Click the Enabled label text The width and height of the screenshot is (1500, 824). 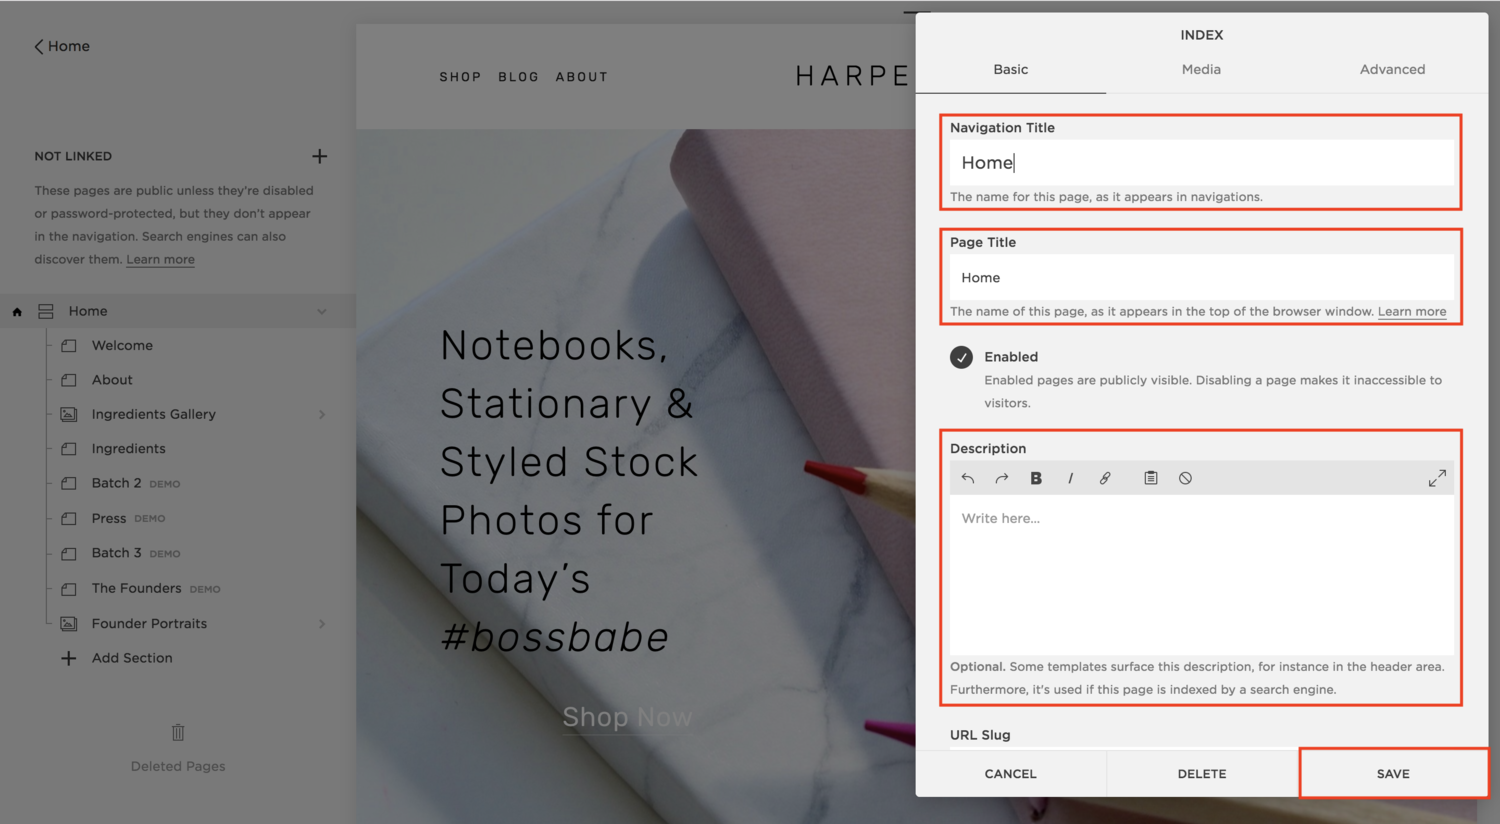[x=1011, y=357]
